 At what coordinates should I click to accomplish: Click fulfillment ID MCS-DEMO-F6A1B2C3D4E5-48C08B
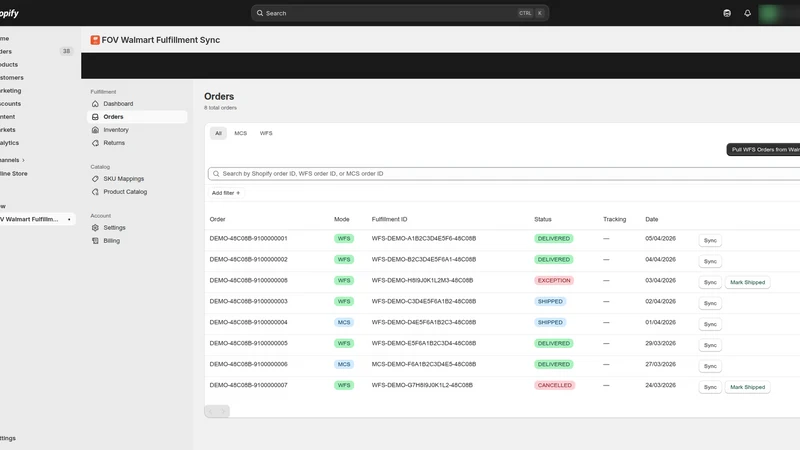(424, 364)
